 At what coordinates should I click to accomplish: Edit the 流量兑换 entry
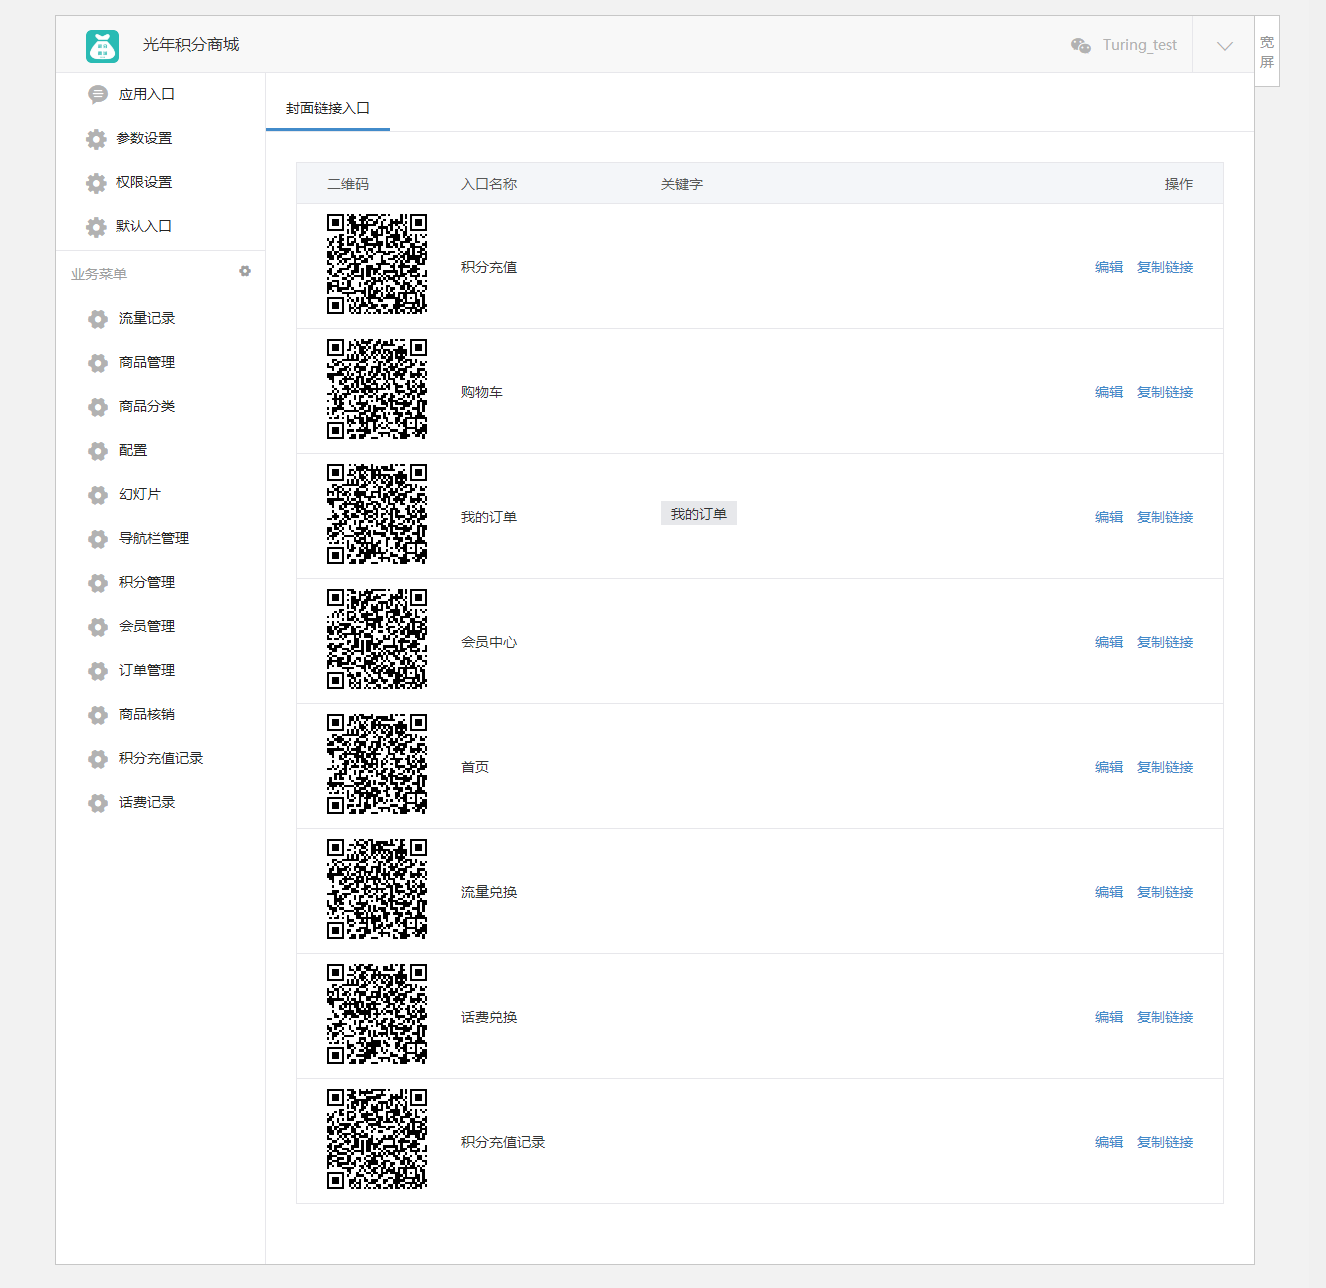pos(1109,892)
